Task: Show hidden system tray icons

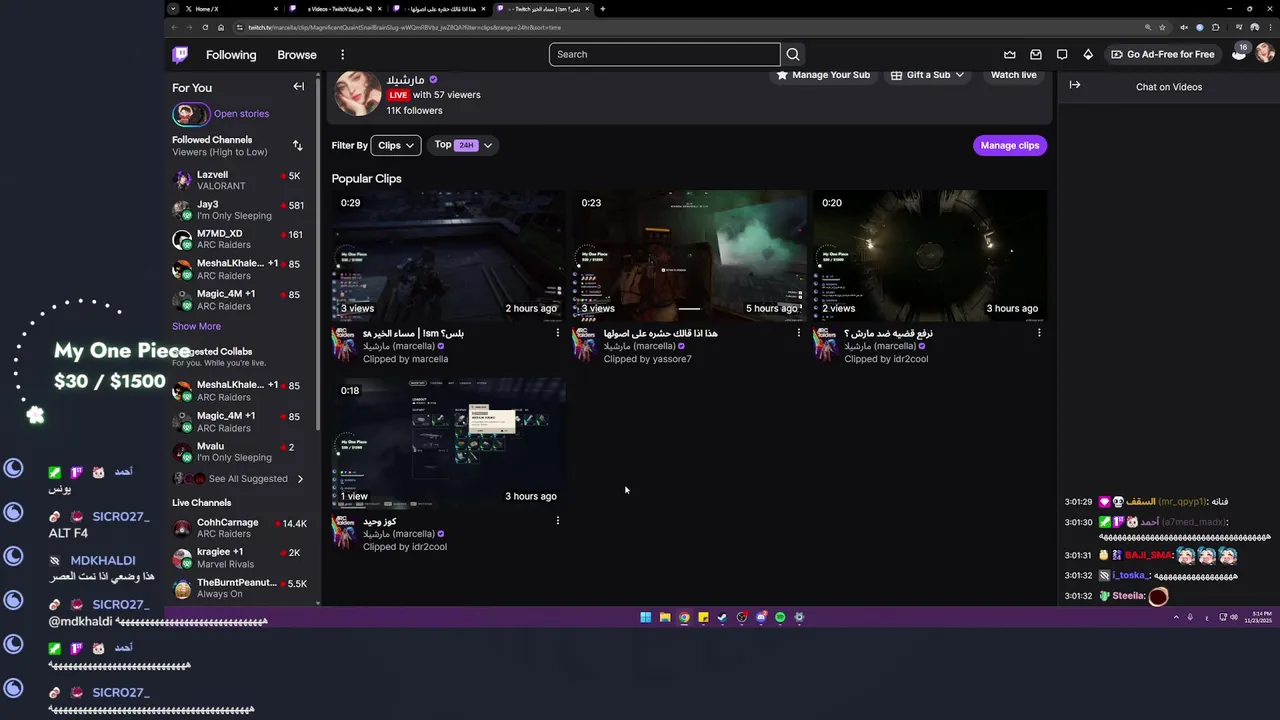Action: (x=1176, y=617)
